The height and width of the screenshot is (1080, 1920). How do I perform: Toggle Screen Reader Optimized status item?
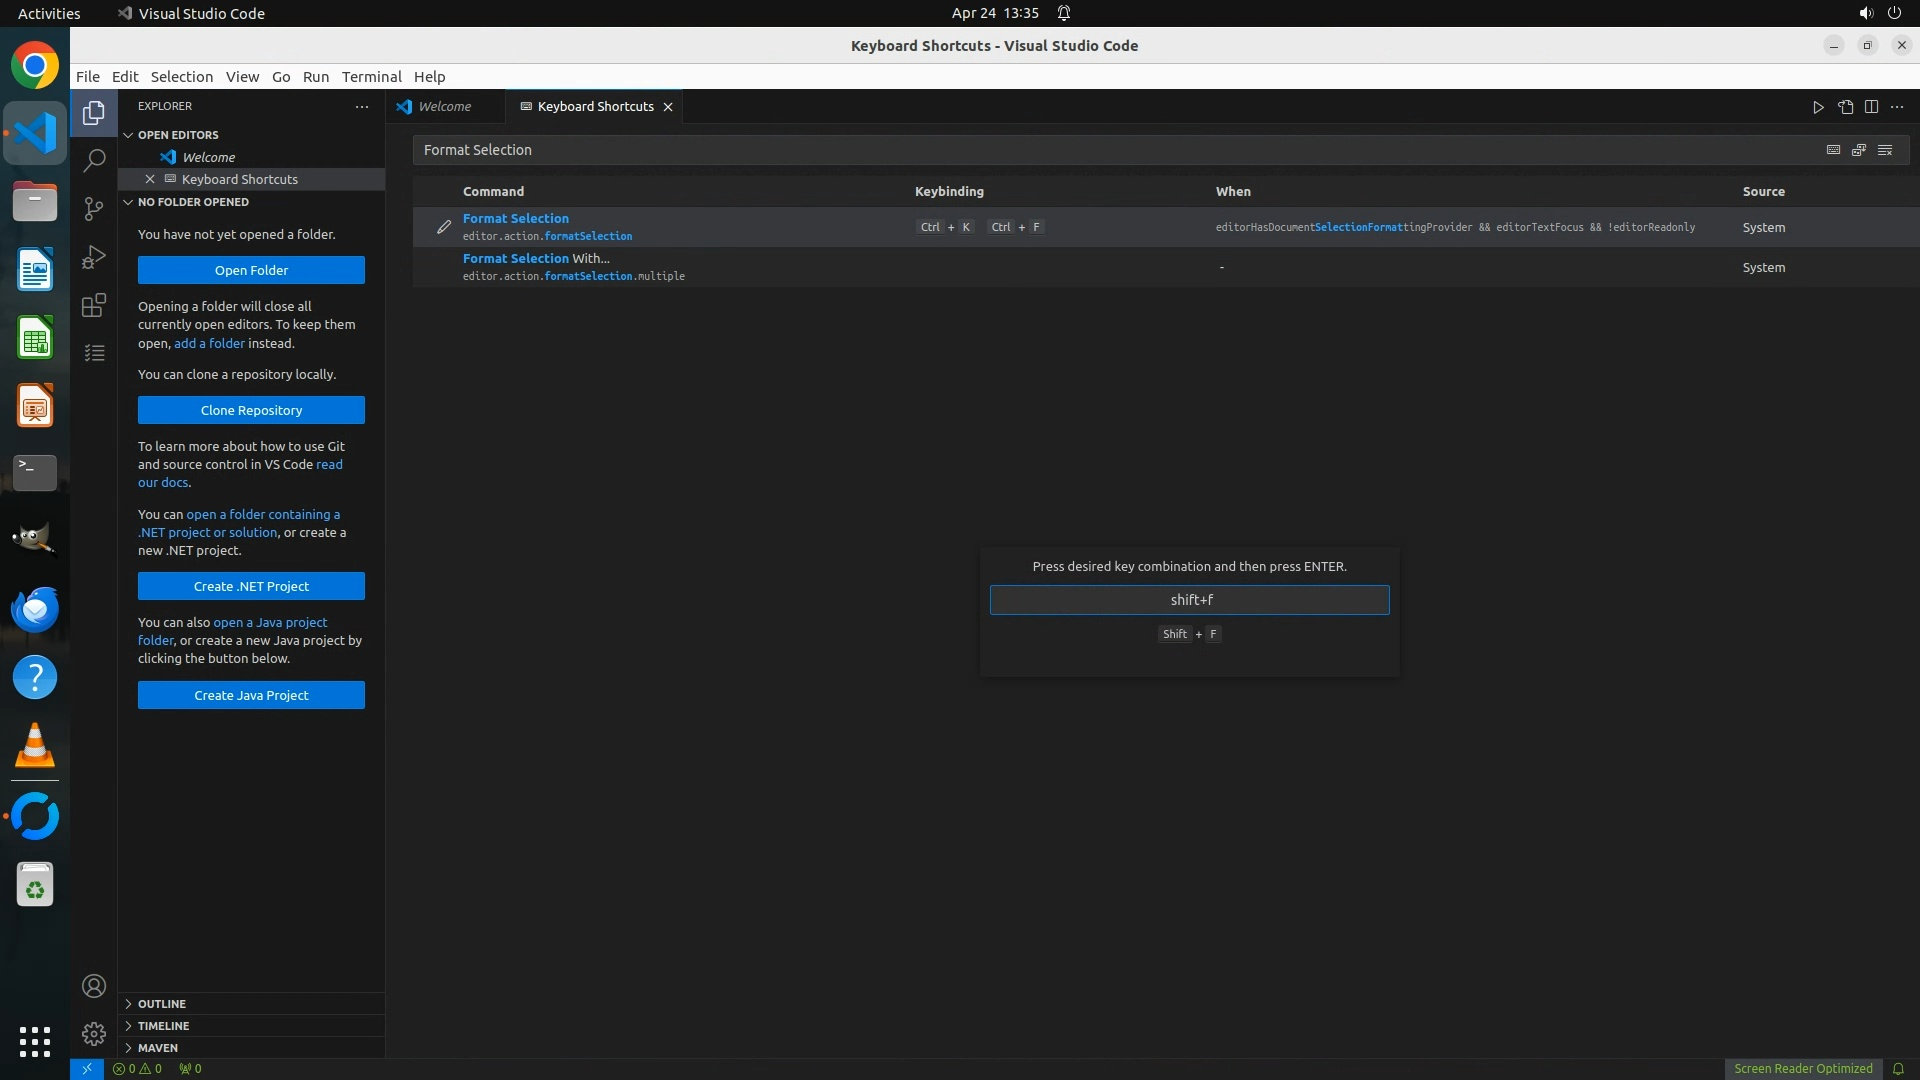point(1802,1068)
